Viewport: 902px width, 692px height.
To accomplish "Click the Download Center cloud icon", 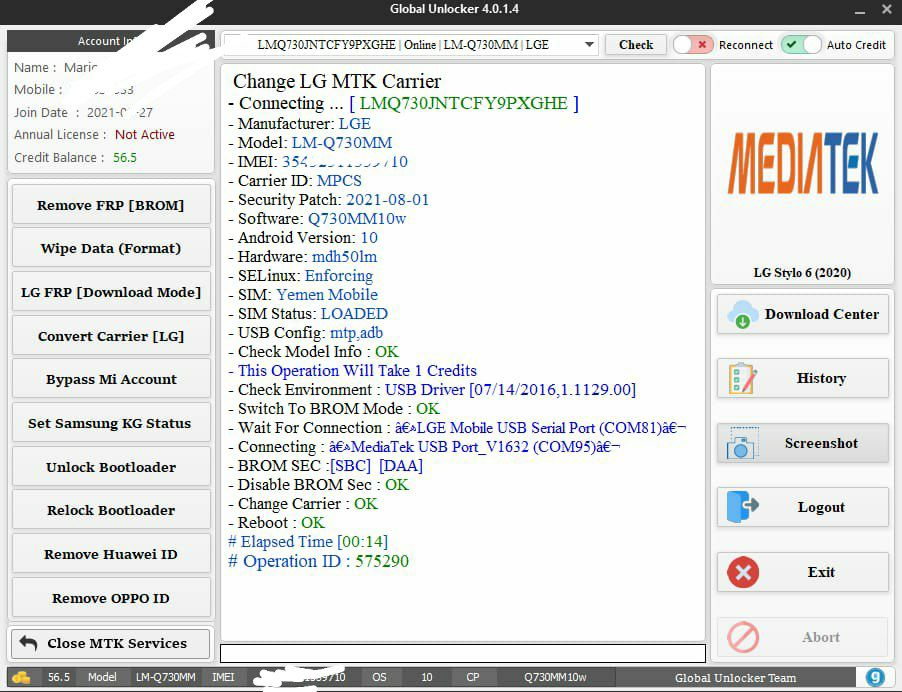I will (x=743, y=314).
